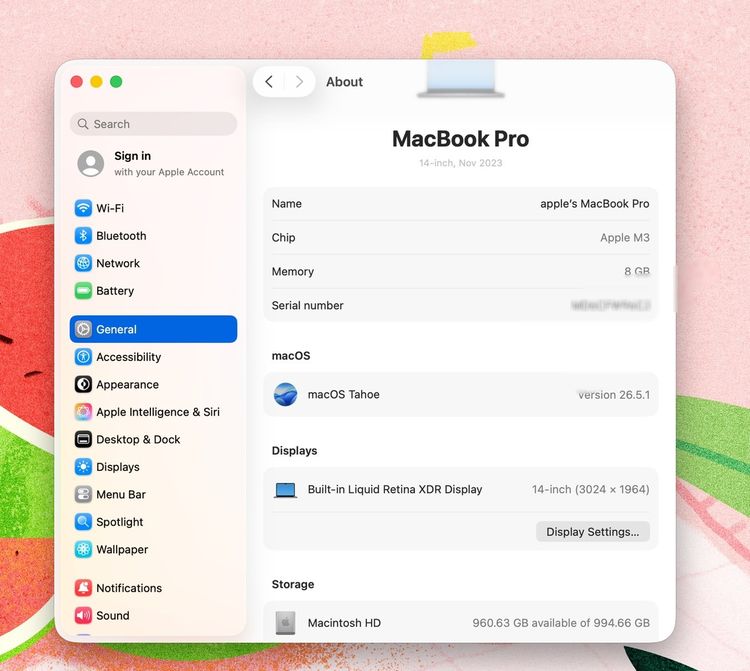Click the MacBook Pro heading
Screen dimensions: 750x671
(461, 139)
